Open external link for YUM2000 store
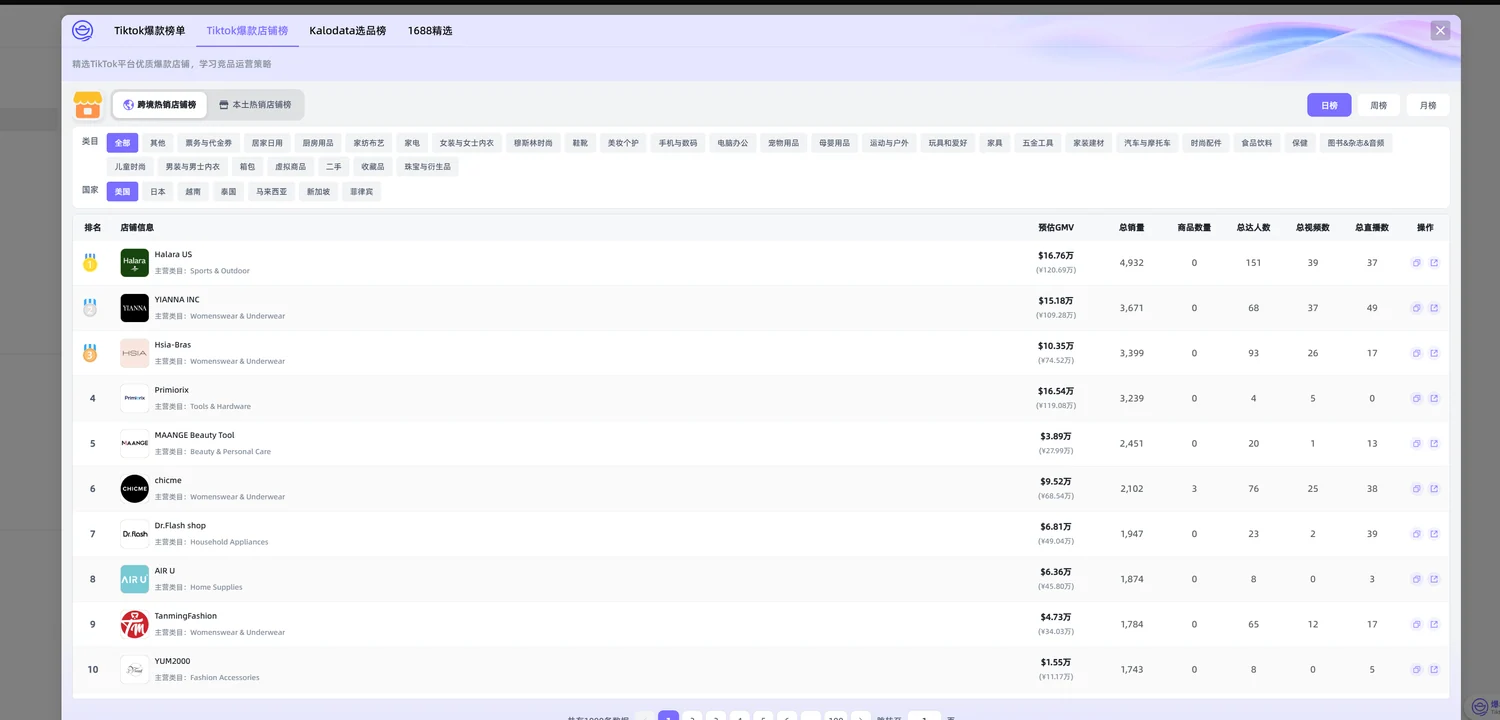The height and width of the screenshot is (720, 1500). pyautogui.click(x=1434, y=669)
